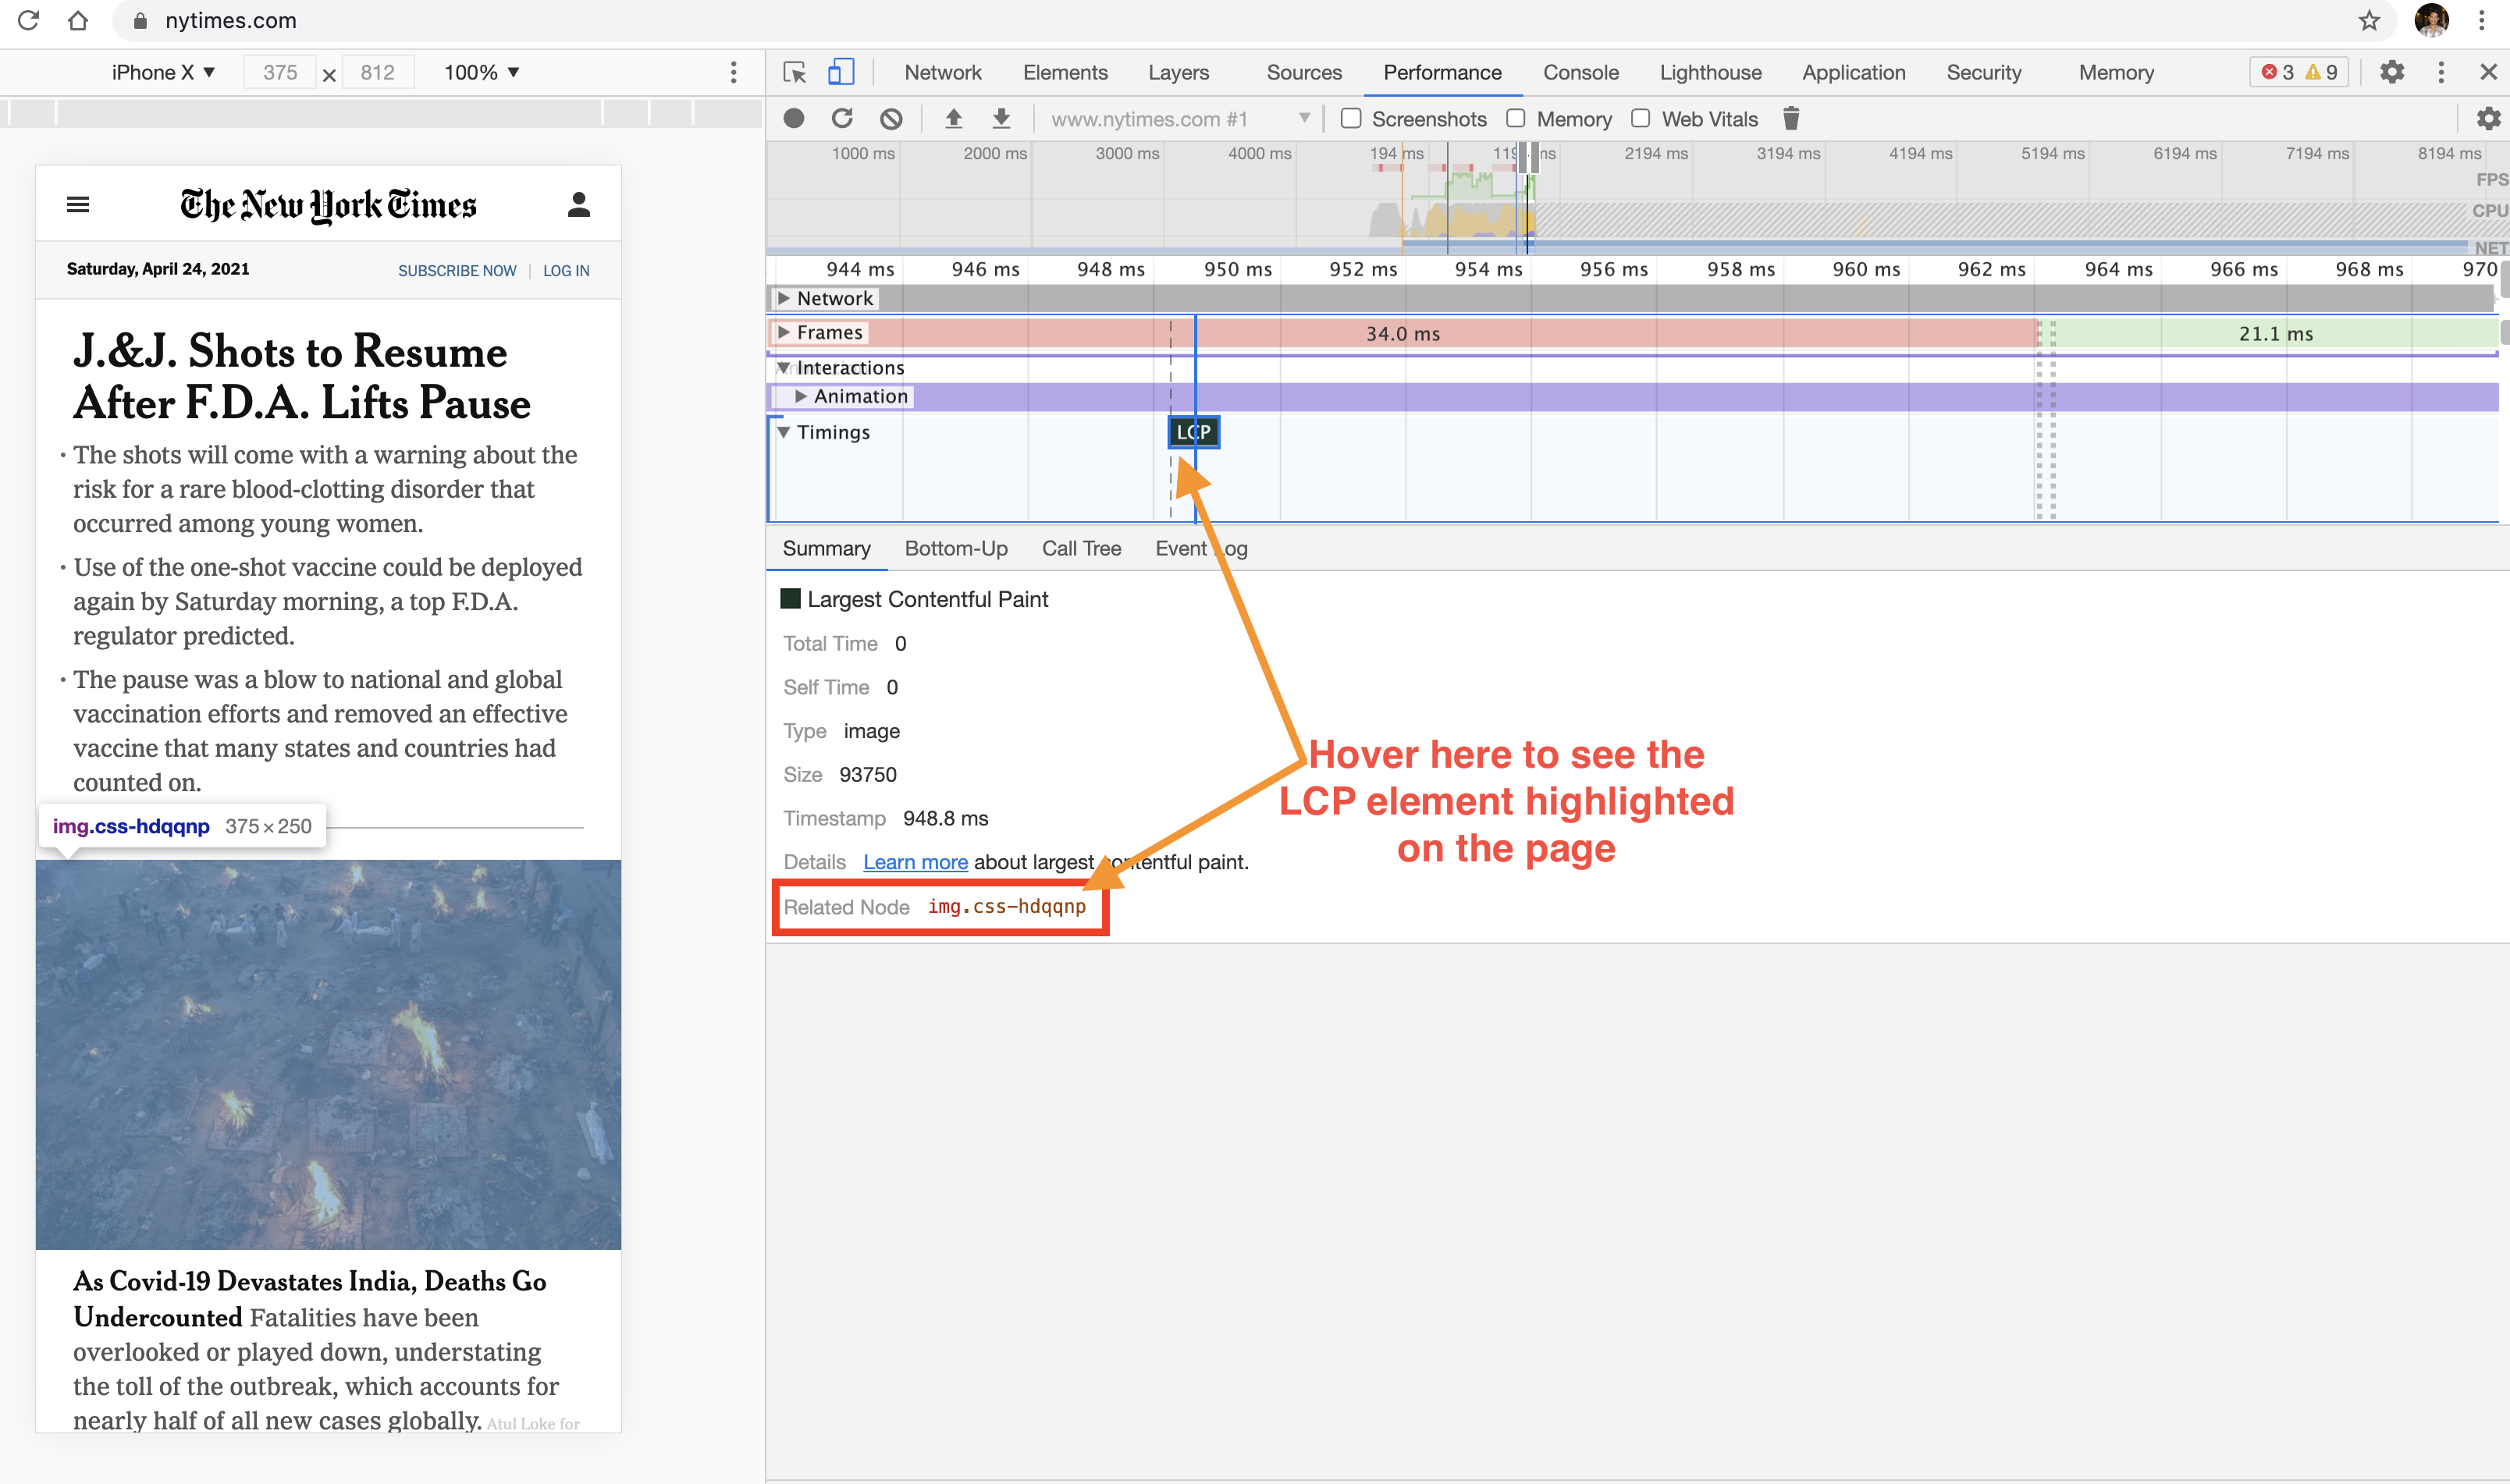Open the Lighthouse panel tab
The width and height of the screenshot is (2510, 1484).
pos(1710,72)
